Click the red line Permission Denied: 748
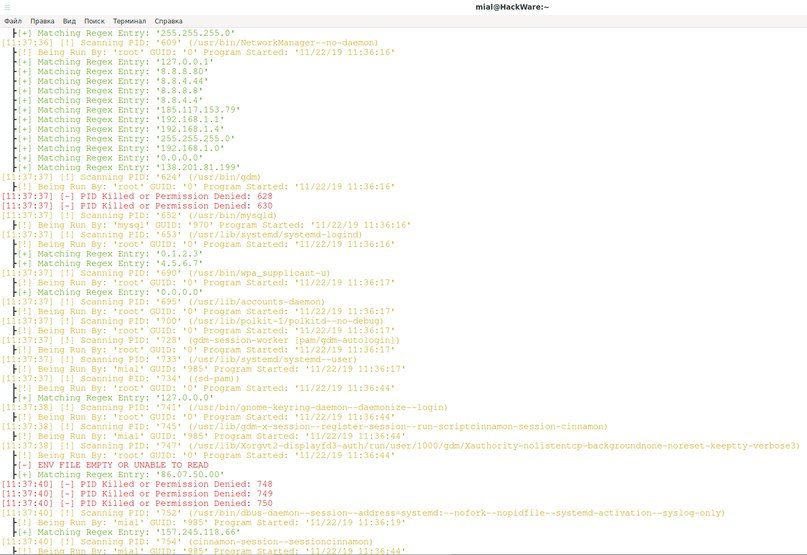807x555 pixels. pyautogui.click(x=137, y=484)
